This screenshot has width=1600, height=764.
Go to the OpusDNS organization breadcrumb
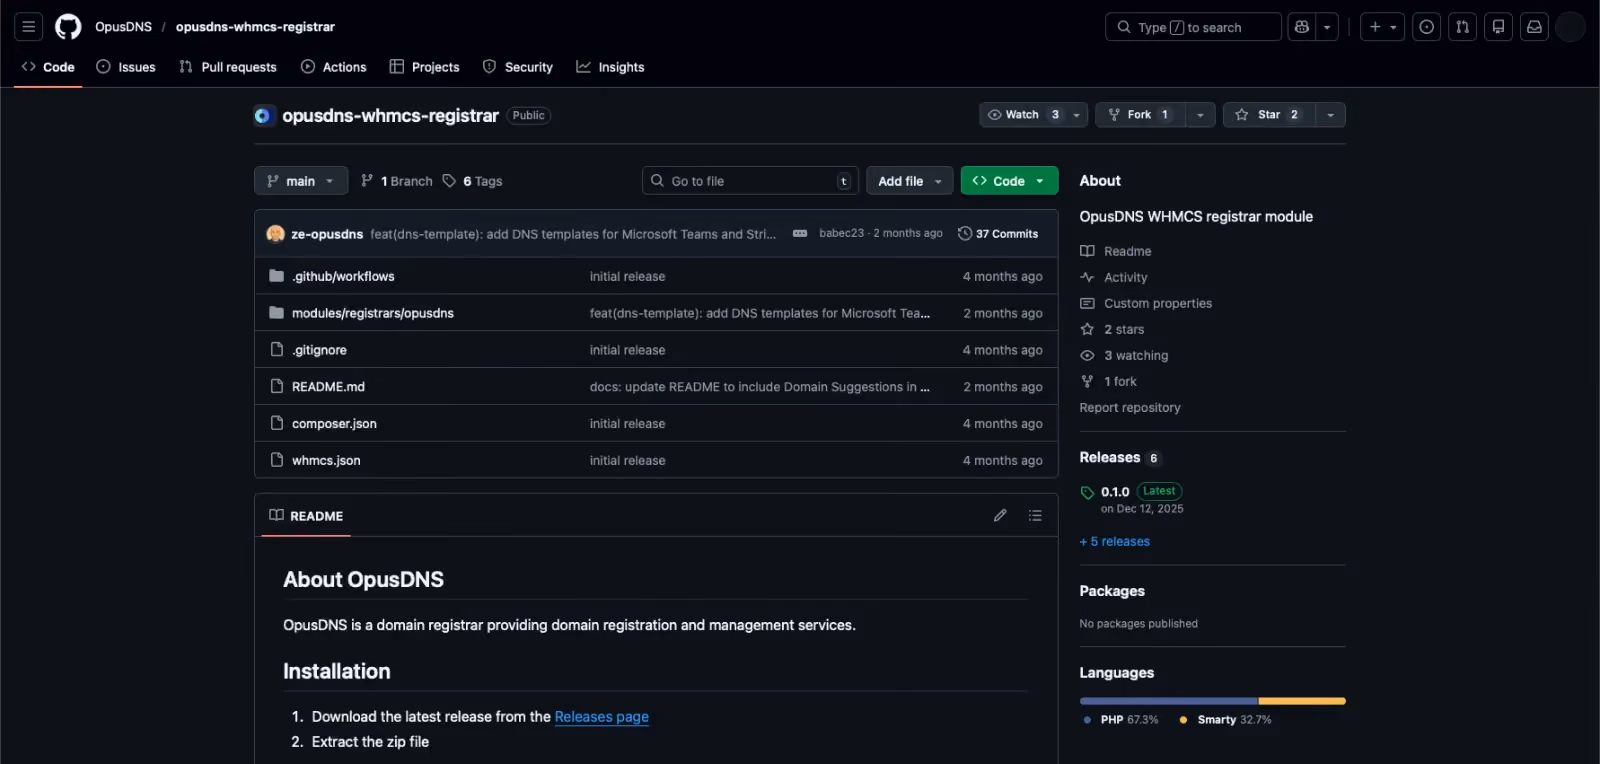click(123, 27)
